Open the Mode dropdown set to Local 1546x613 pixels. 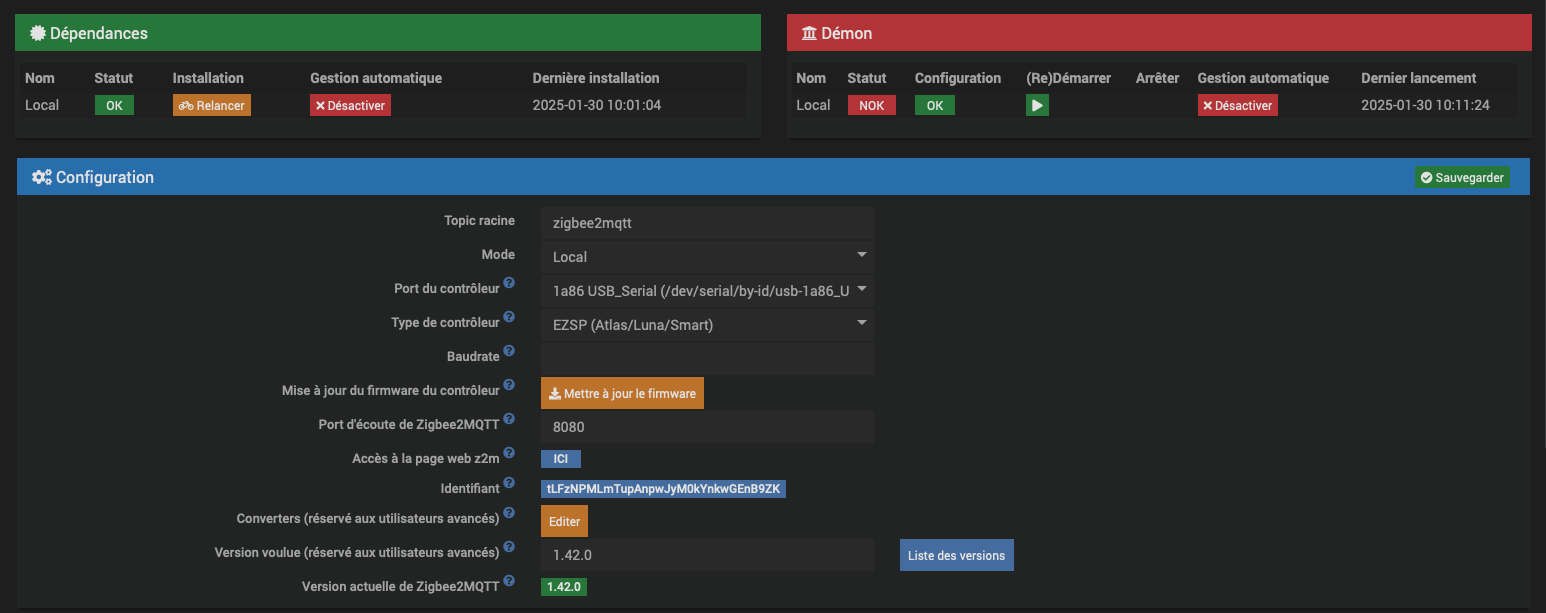tap(707, 257)
